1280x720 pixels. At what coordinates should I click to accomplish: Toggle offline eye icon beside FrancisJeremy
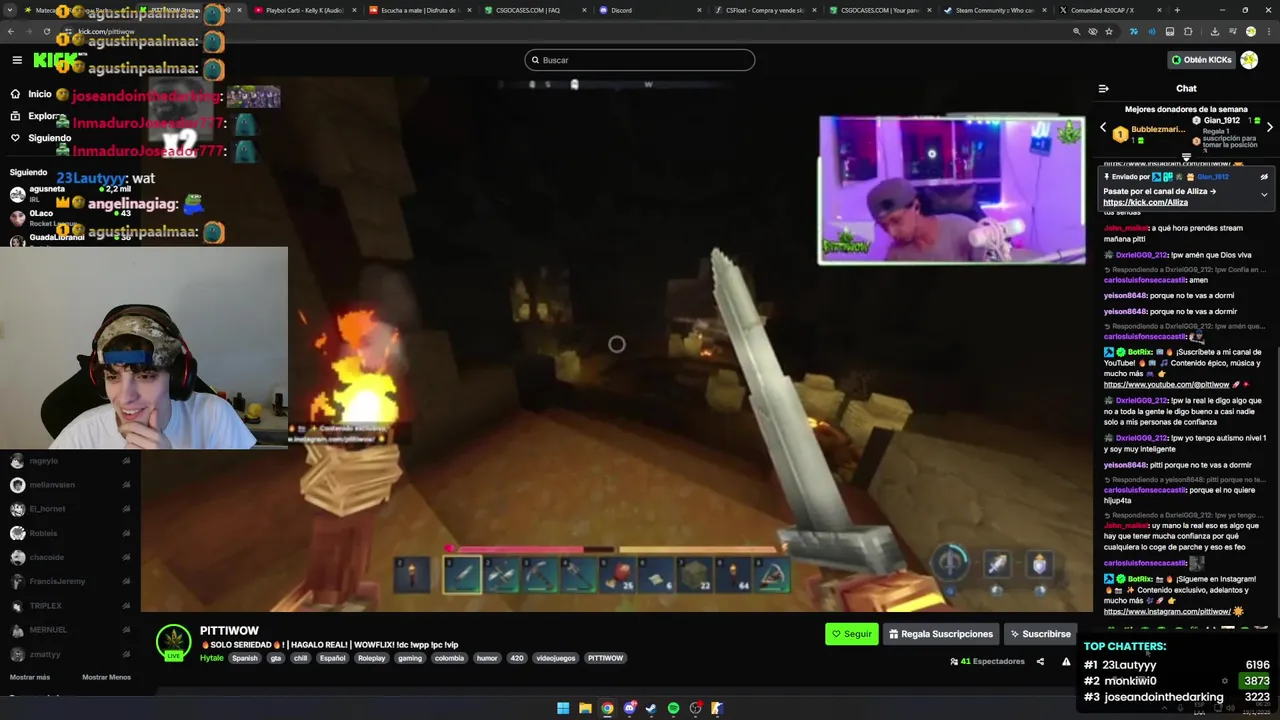[126, 581]
